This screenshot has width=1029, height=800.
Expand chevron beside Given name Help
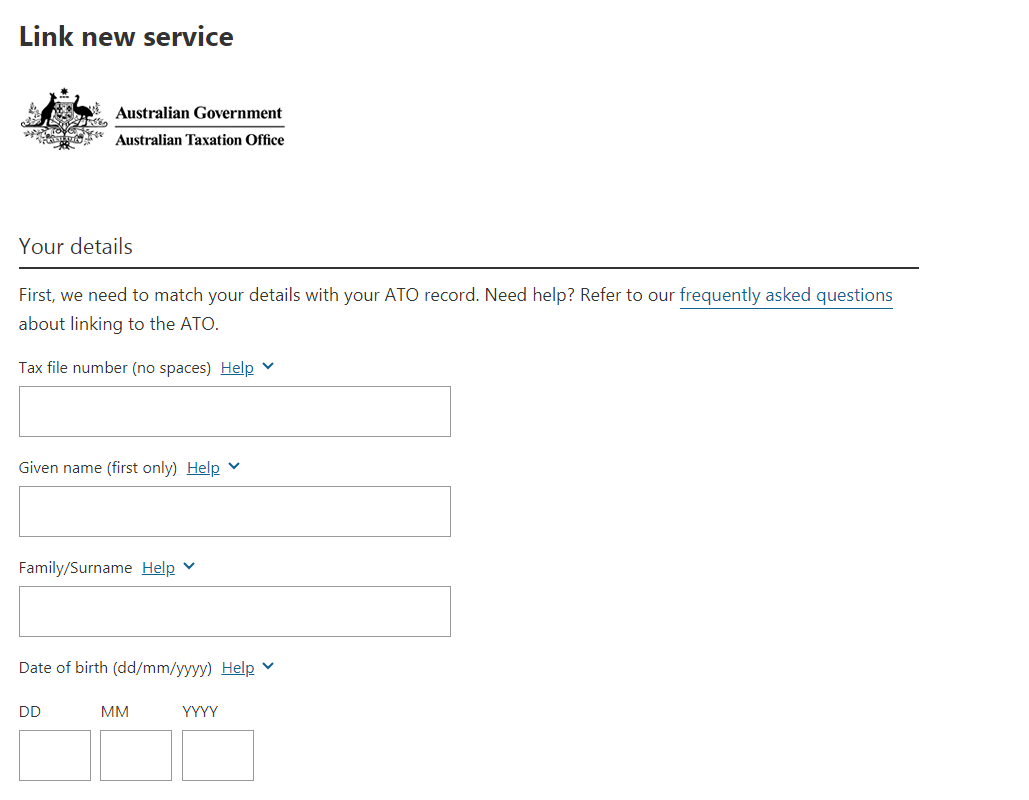234,467
